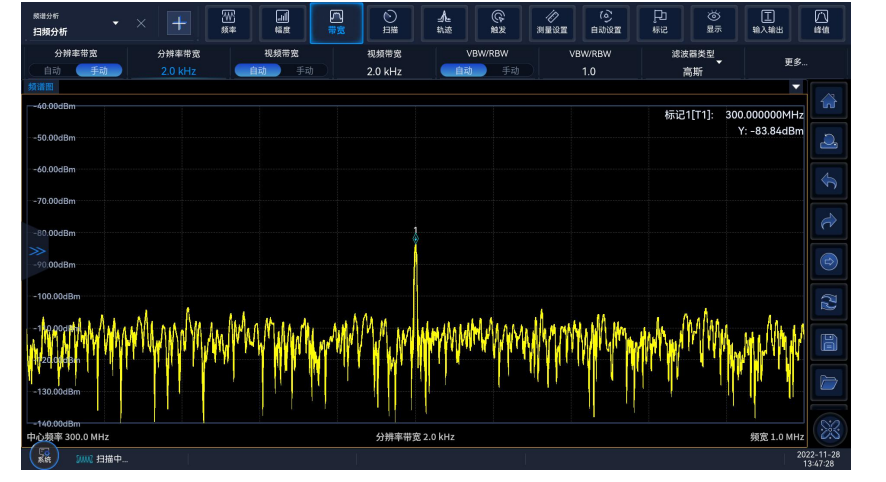Image resolution: width=886 pixels, height=482 pixels.
Task: Set 视频带宽 (VBW) toggle to 手动
Action: 304,71
